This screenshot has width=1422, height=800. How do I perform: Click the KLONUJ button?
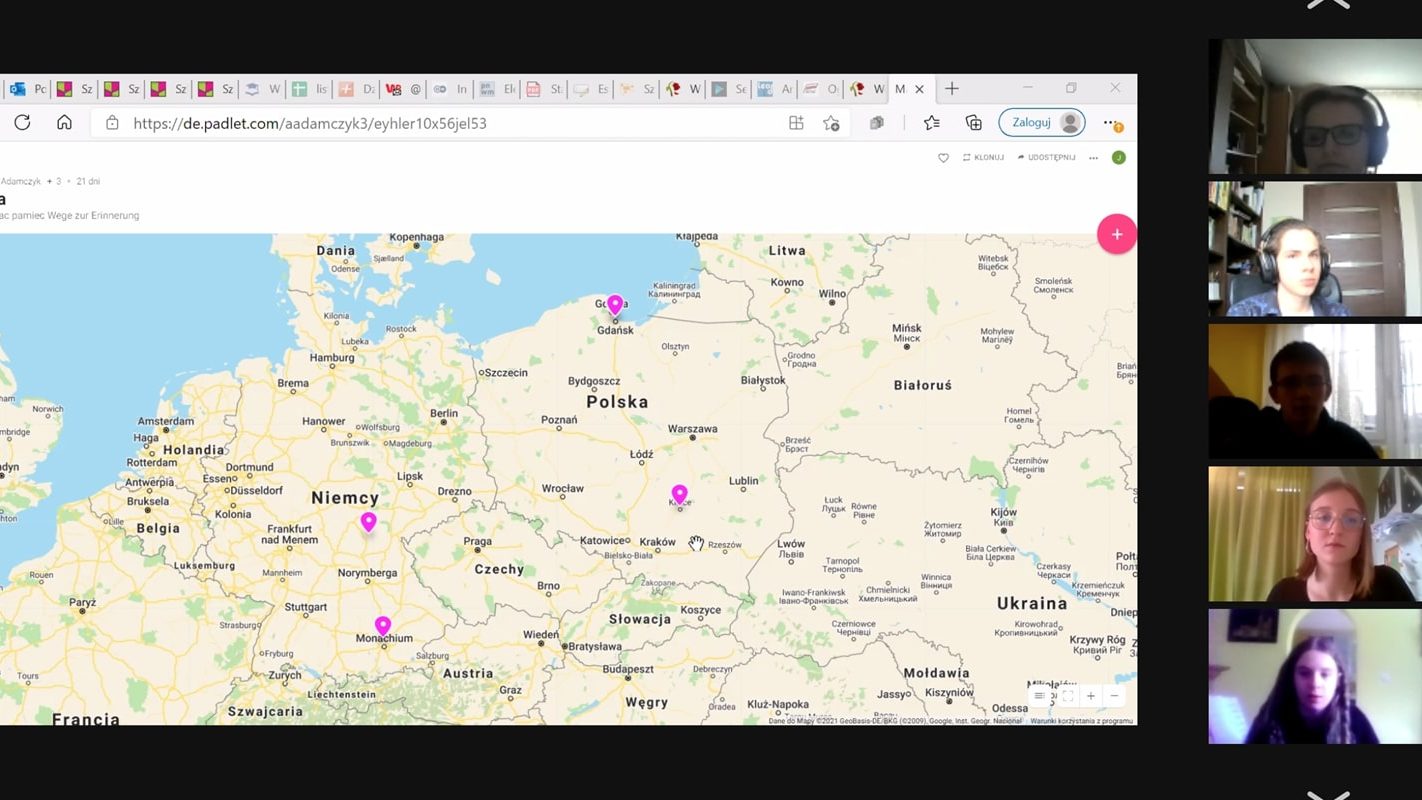click(983, 158)
